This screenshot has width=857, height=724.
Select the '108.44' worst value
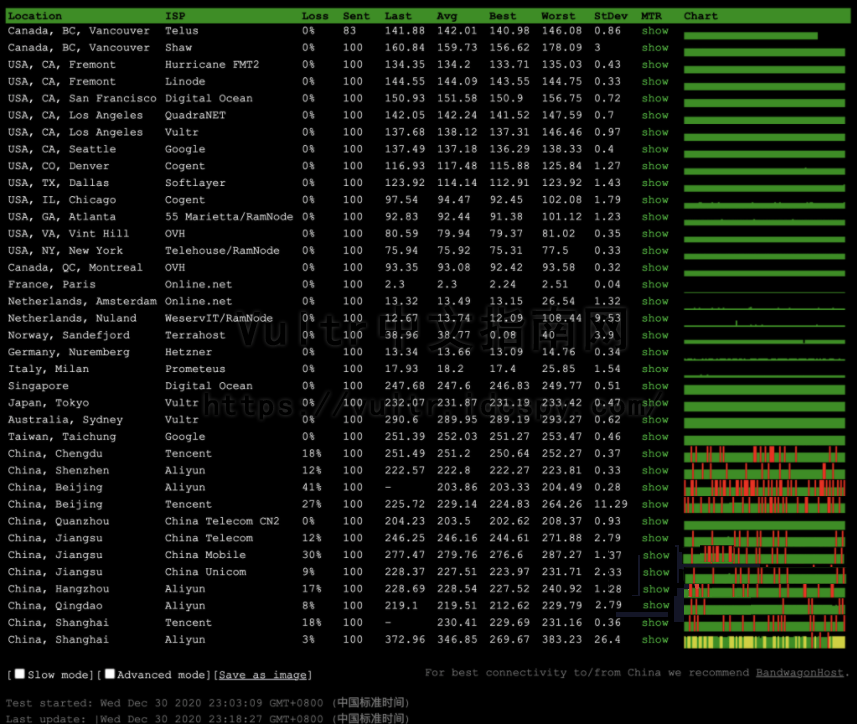pyautogui.click(x=561, y=318)
